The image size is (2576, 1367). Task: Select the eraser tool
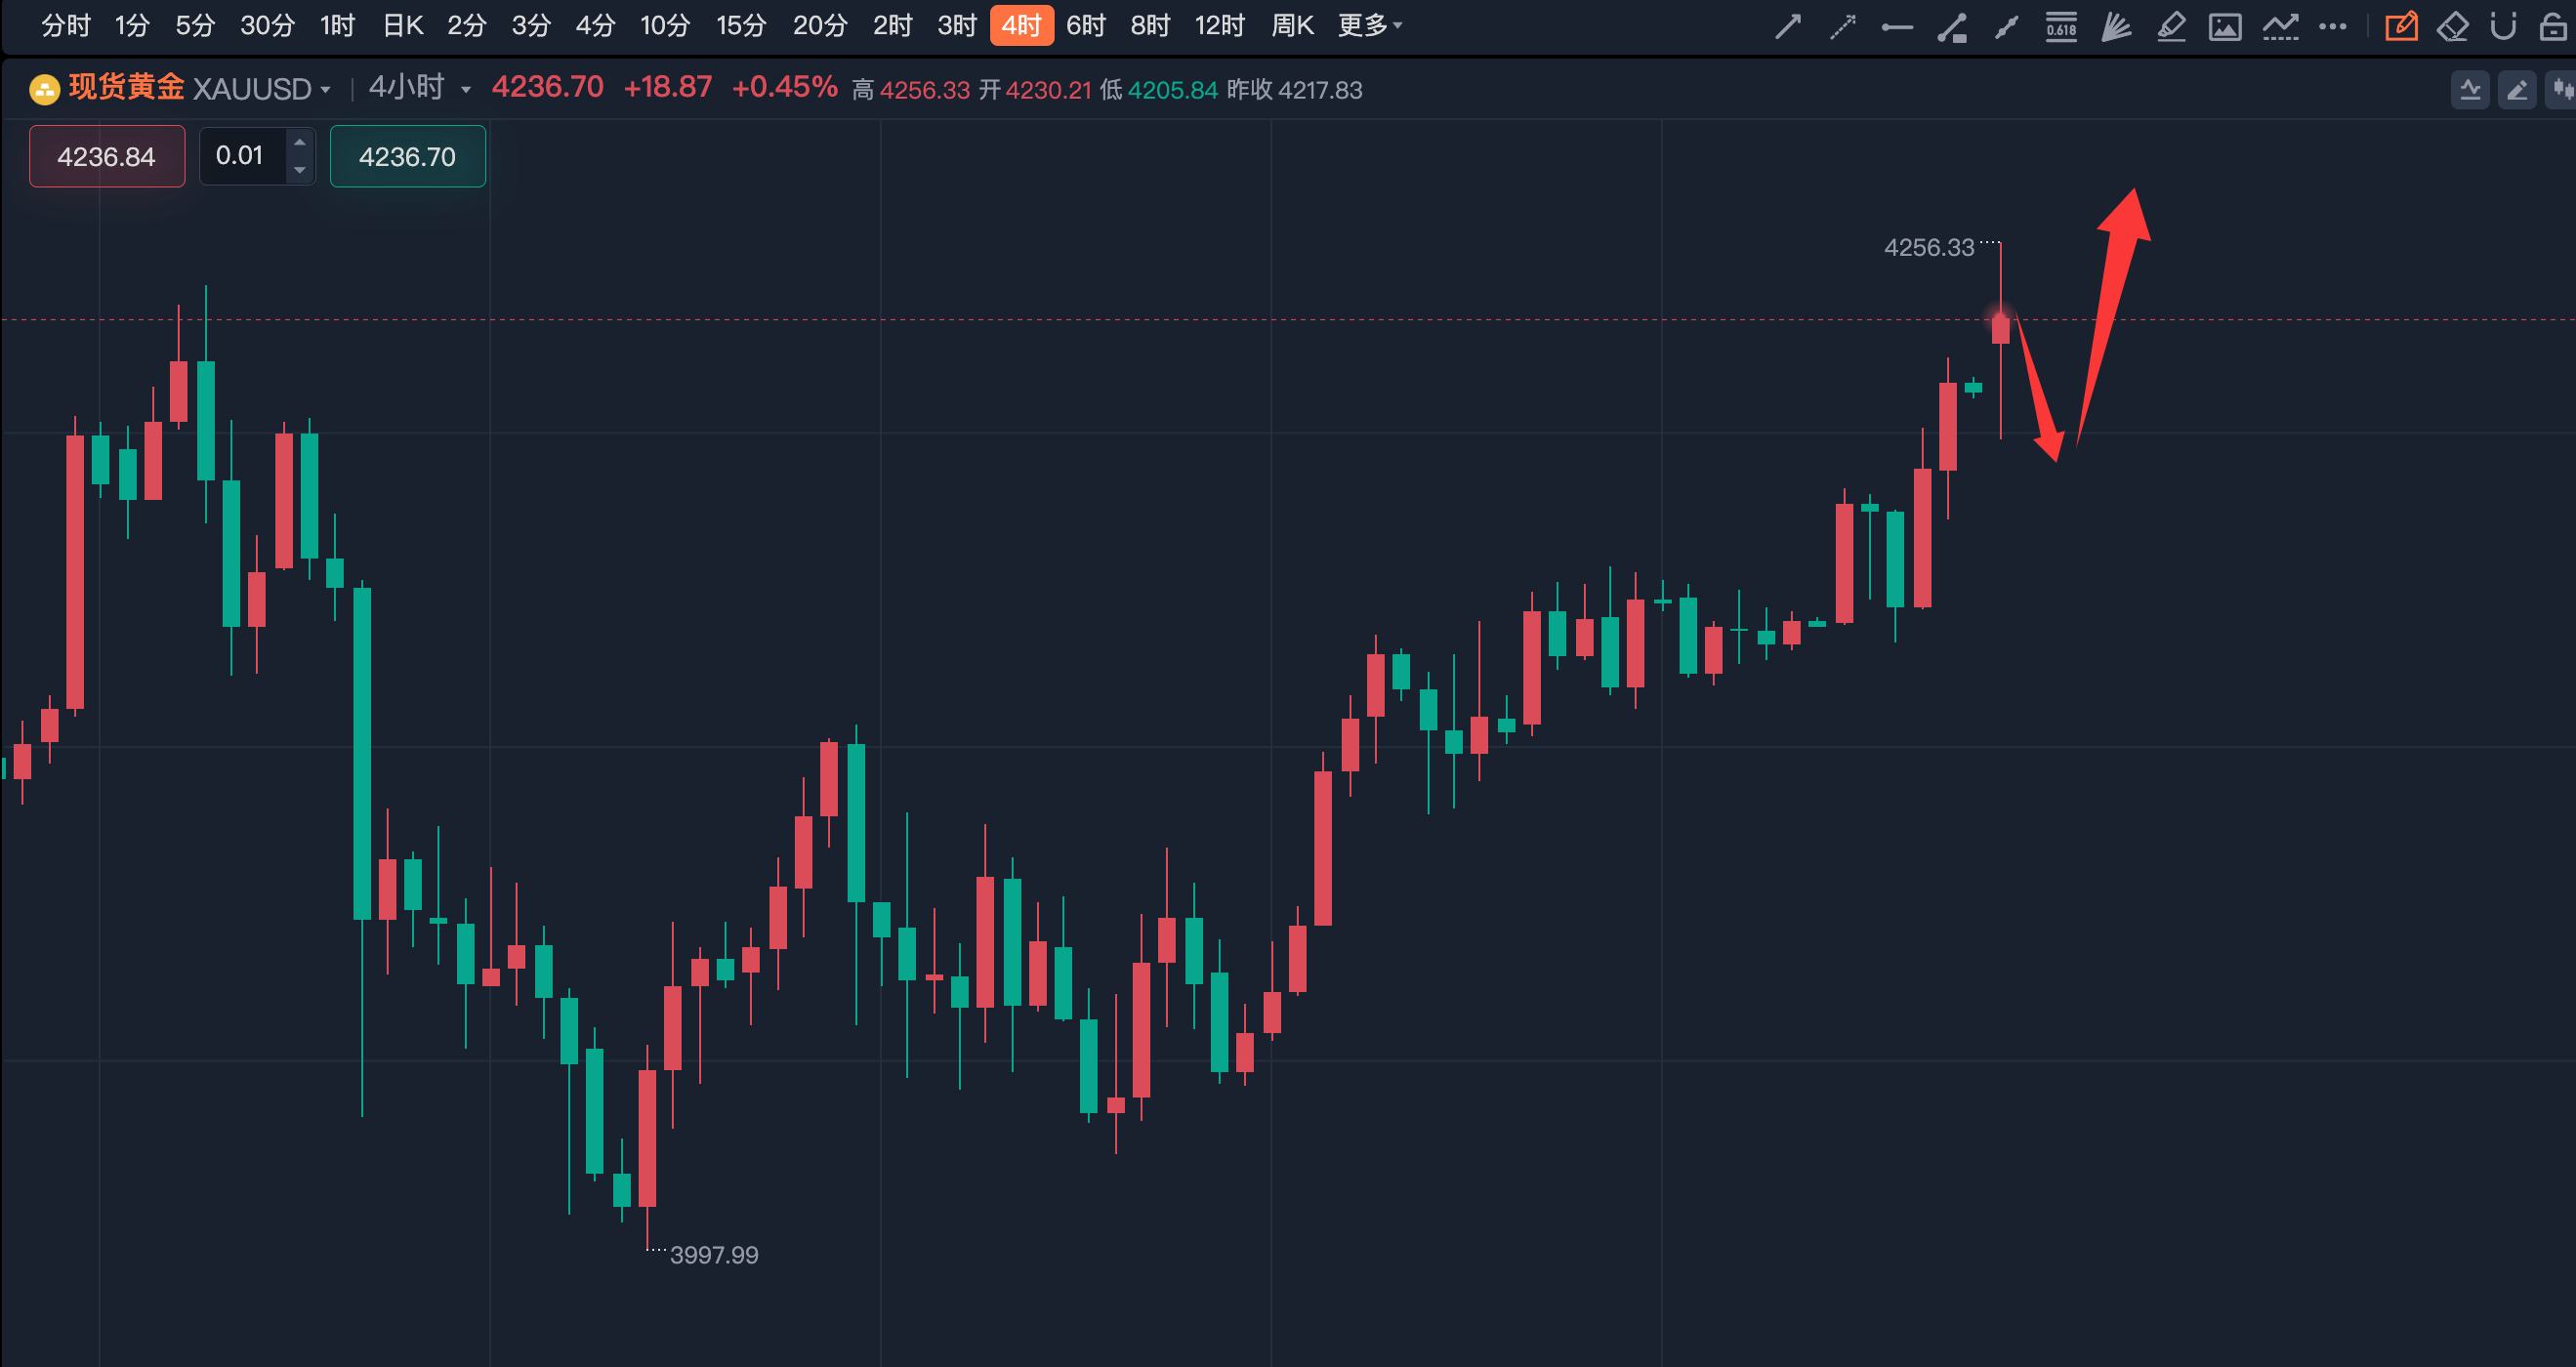click(x=2452, y=26)
